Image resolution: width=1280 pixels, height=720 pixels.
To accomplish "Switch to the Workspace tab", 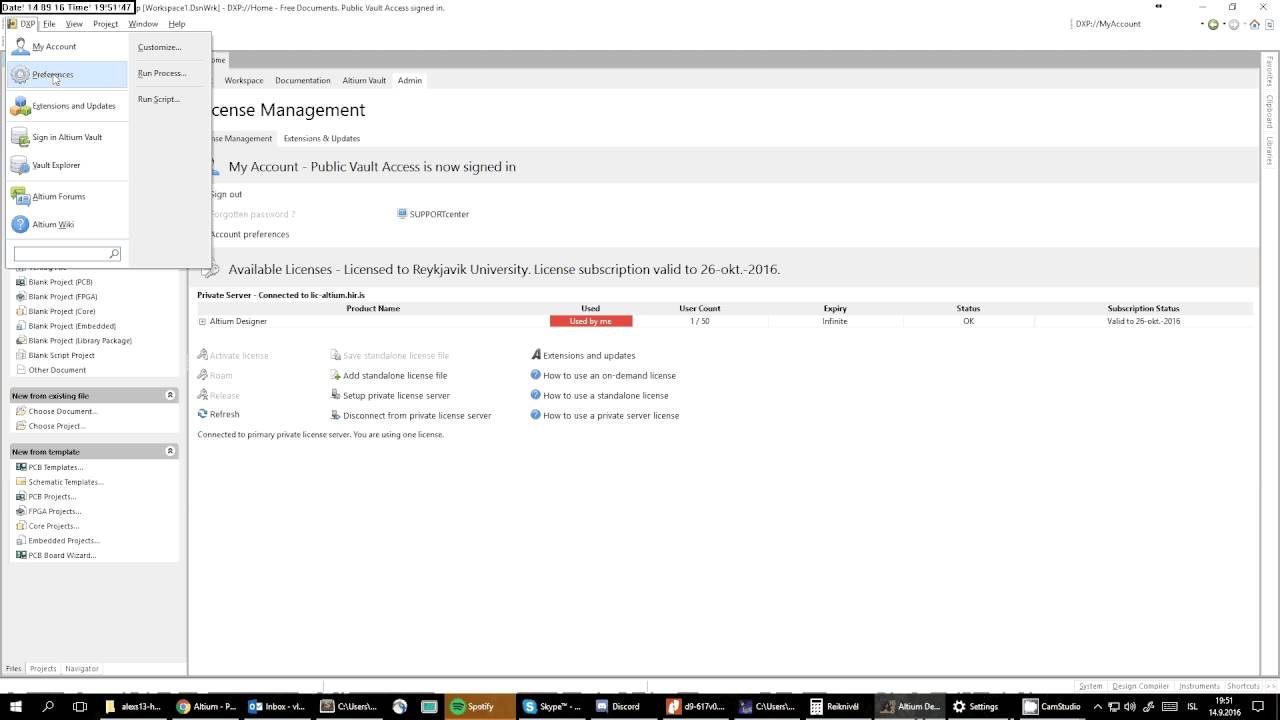I will (x=244, y=80).
